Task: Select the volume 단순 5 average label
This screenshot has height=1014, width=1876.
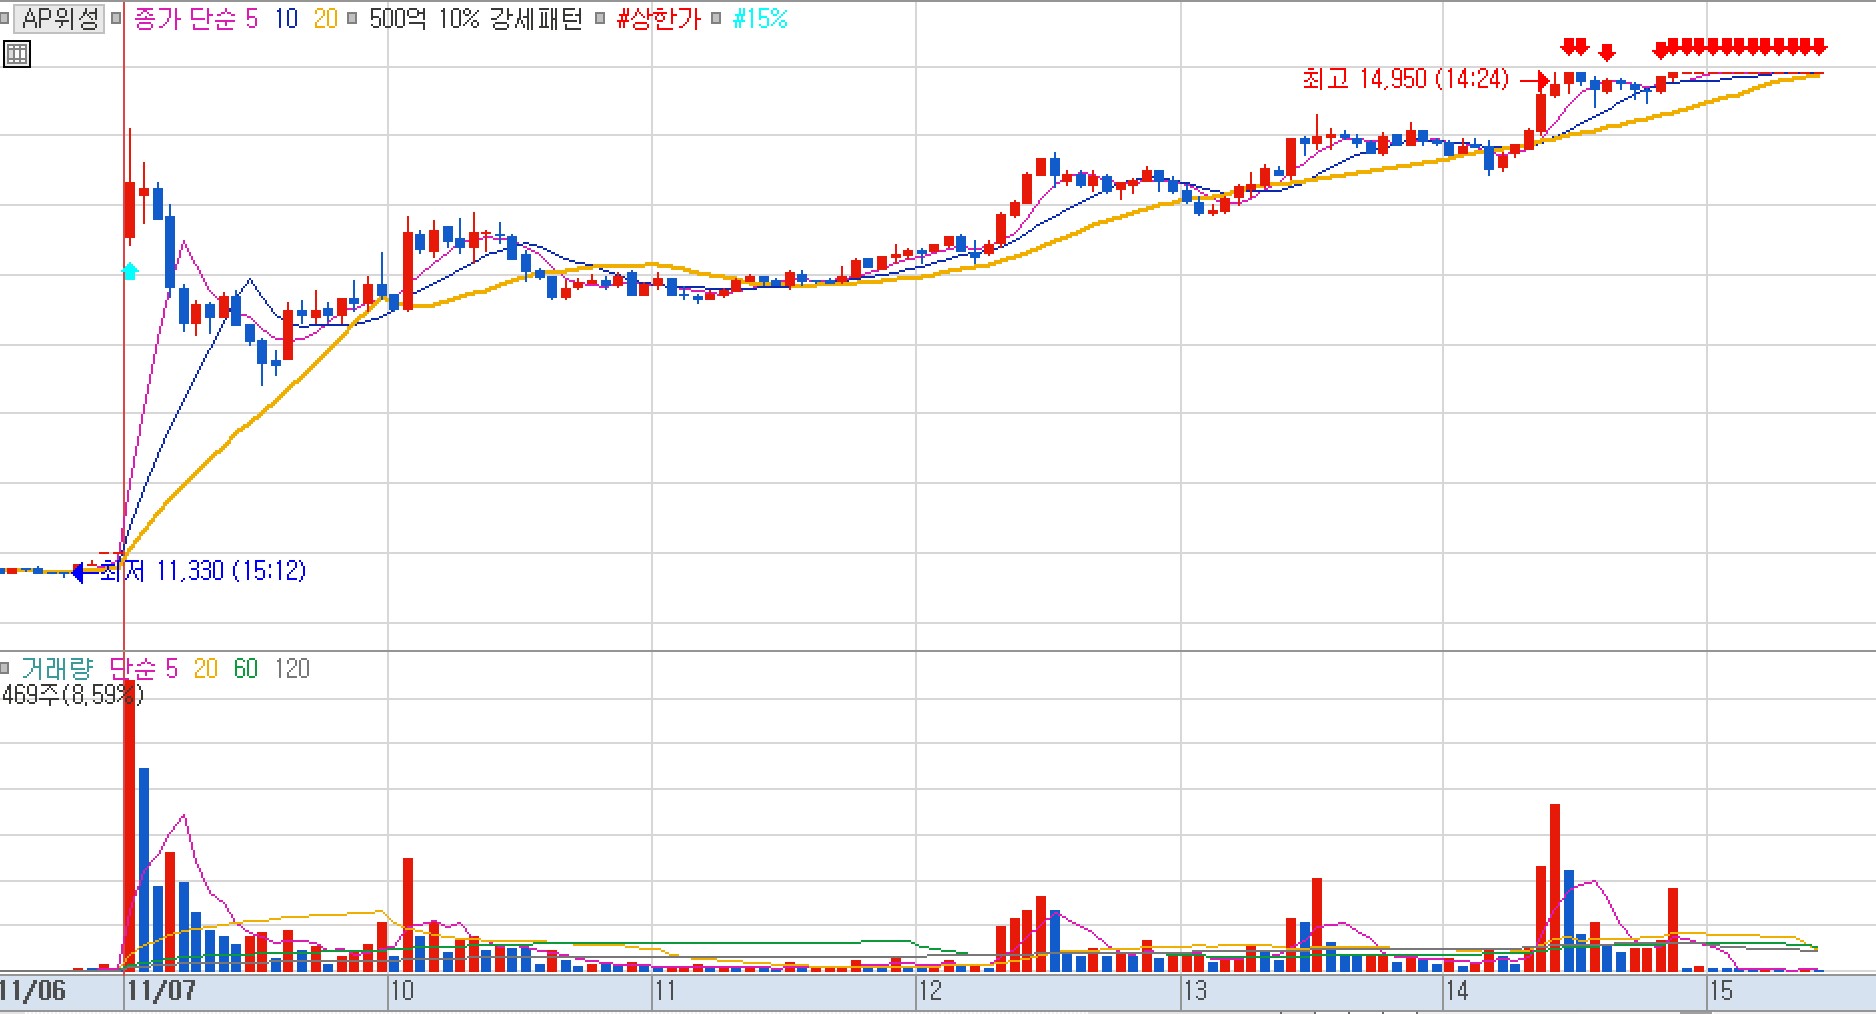Action: tap(143, 668)
